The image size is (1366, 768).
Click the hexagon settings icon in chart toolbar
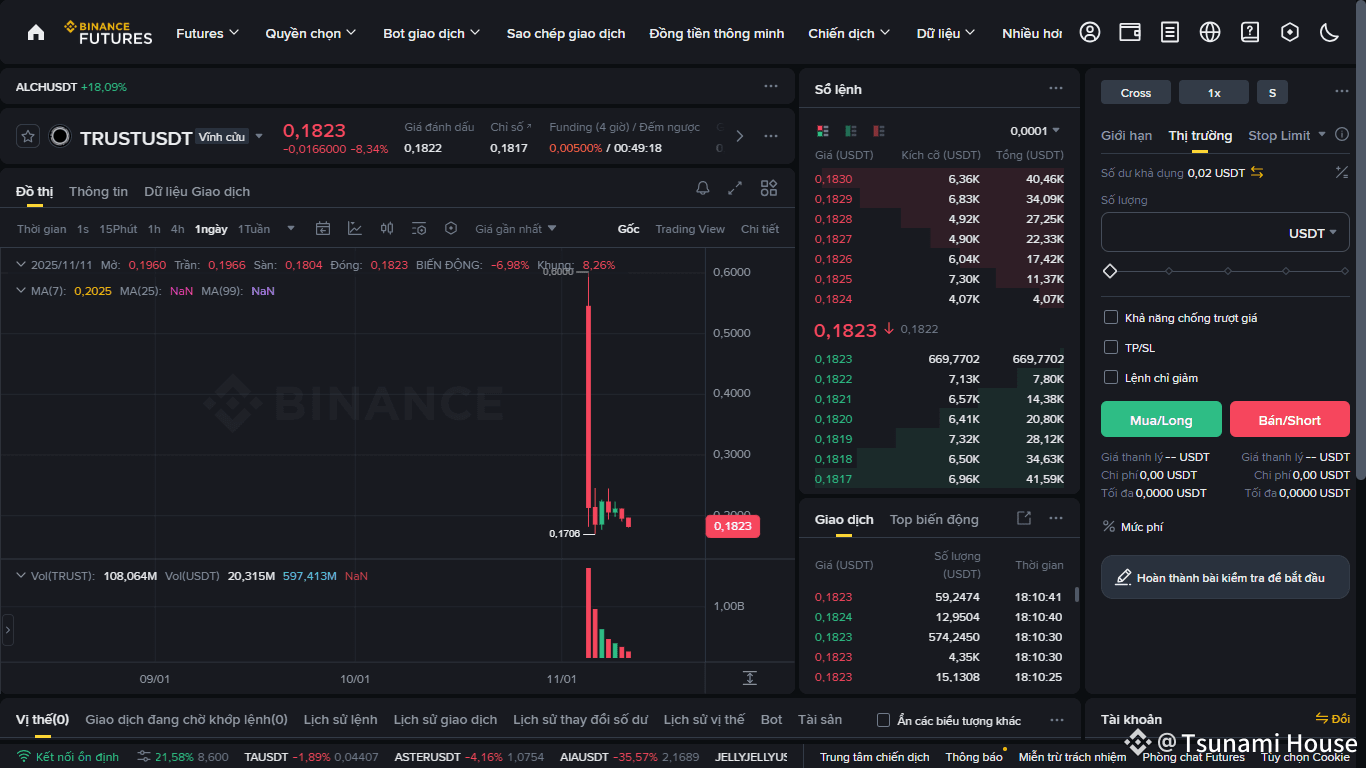pos(451,229)
